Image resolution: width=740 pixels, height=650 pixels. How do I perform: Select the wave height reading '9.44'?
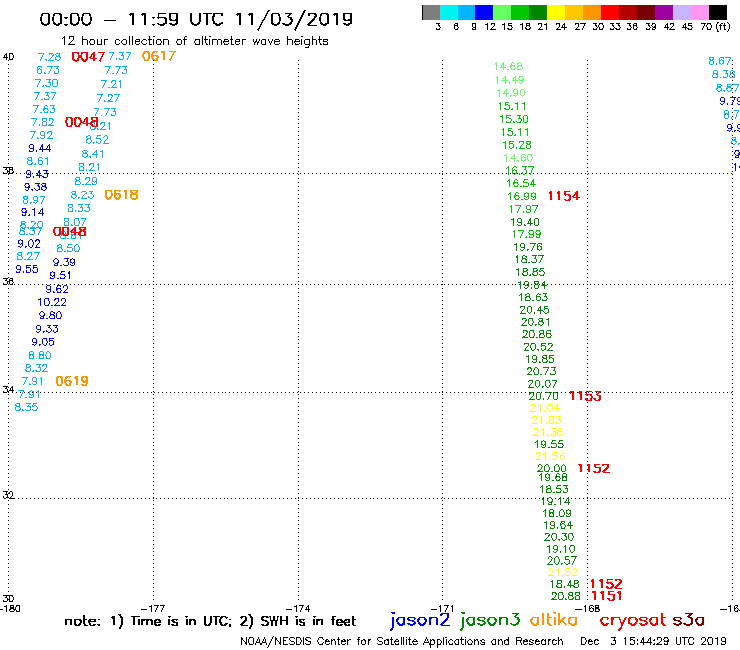tap(40, 148)
